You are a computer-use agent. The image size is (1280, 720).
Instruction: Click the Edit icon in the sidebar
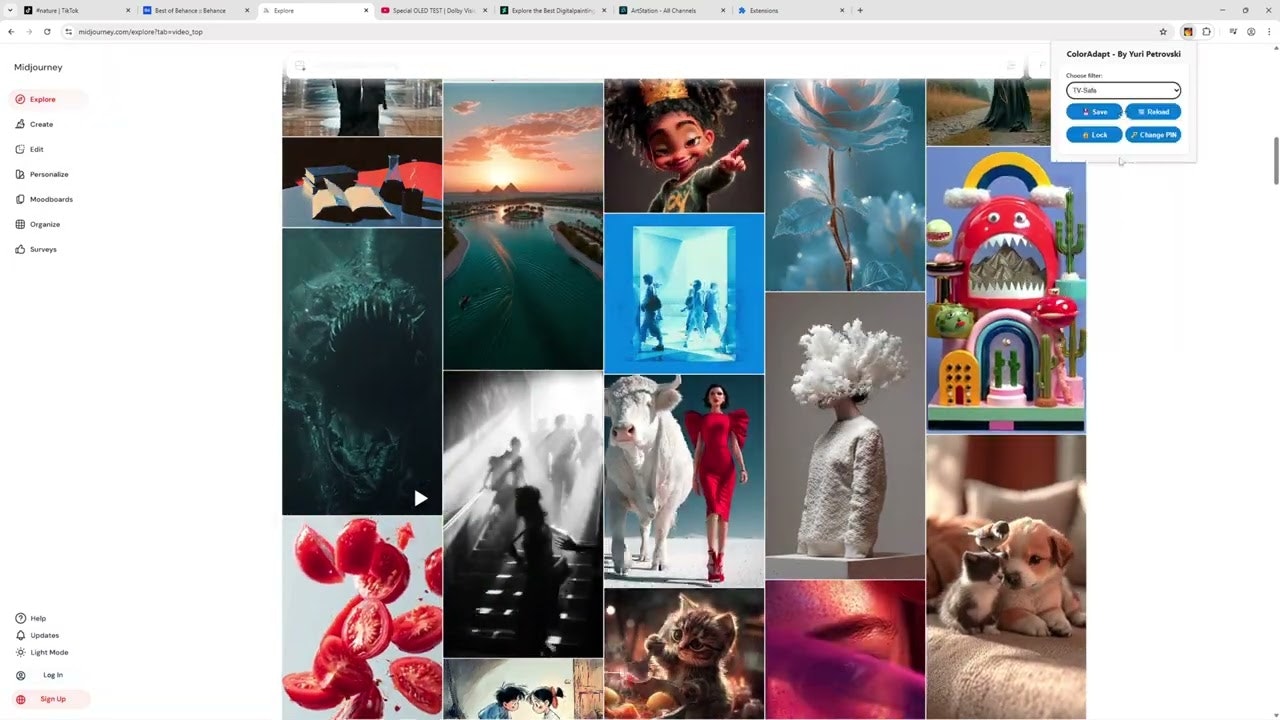click(x=21, y=149)
